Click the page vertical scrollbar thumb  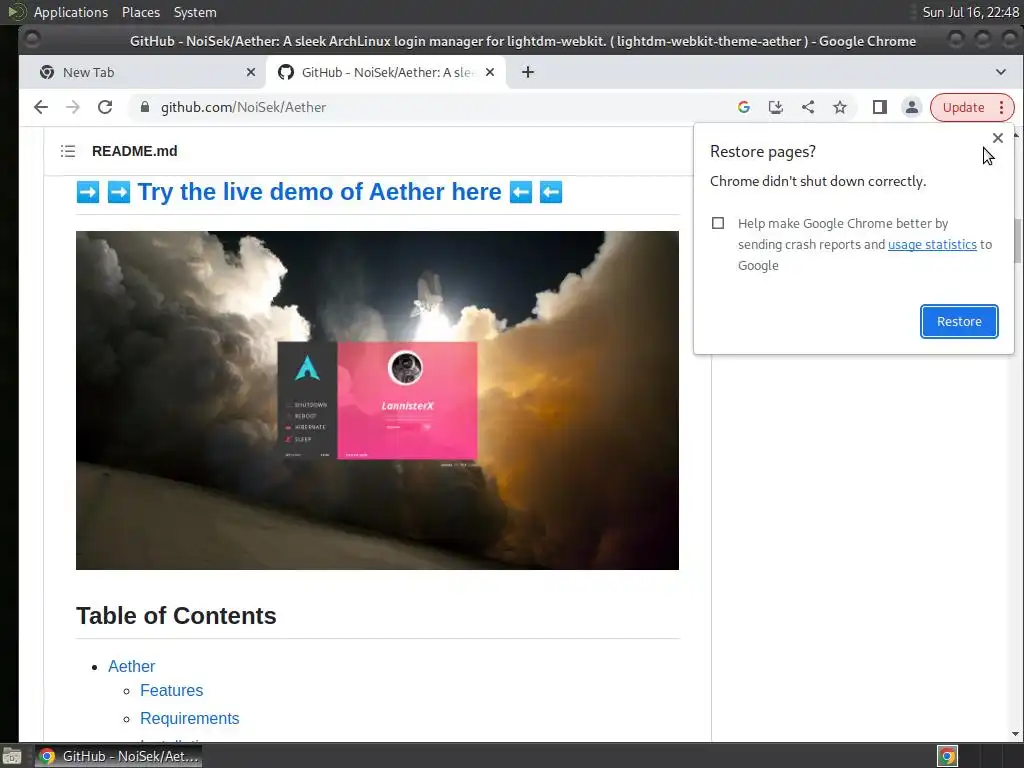(x=1016, y=240)
